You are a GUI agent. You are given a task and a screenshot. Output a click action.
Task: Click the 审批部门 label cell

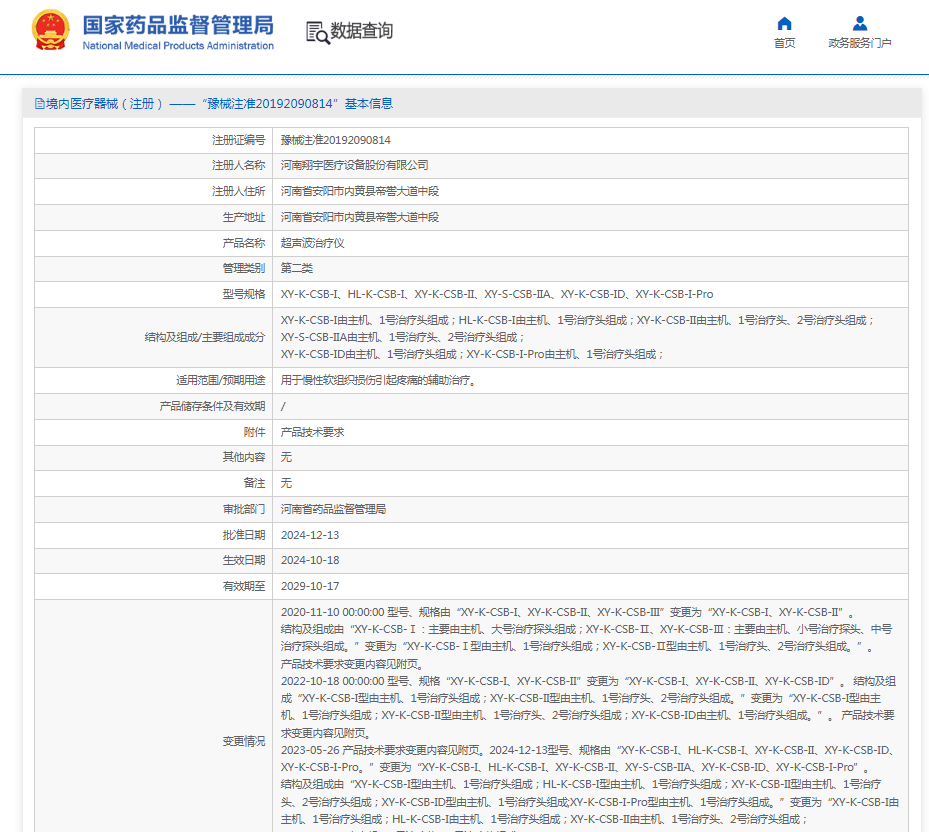[153, 510]
